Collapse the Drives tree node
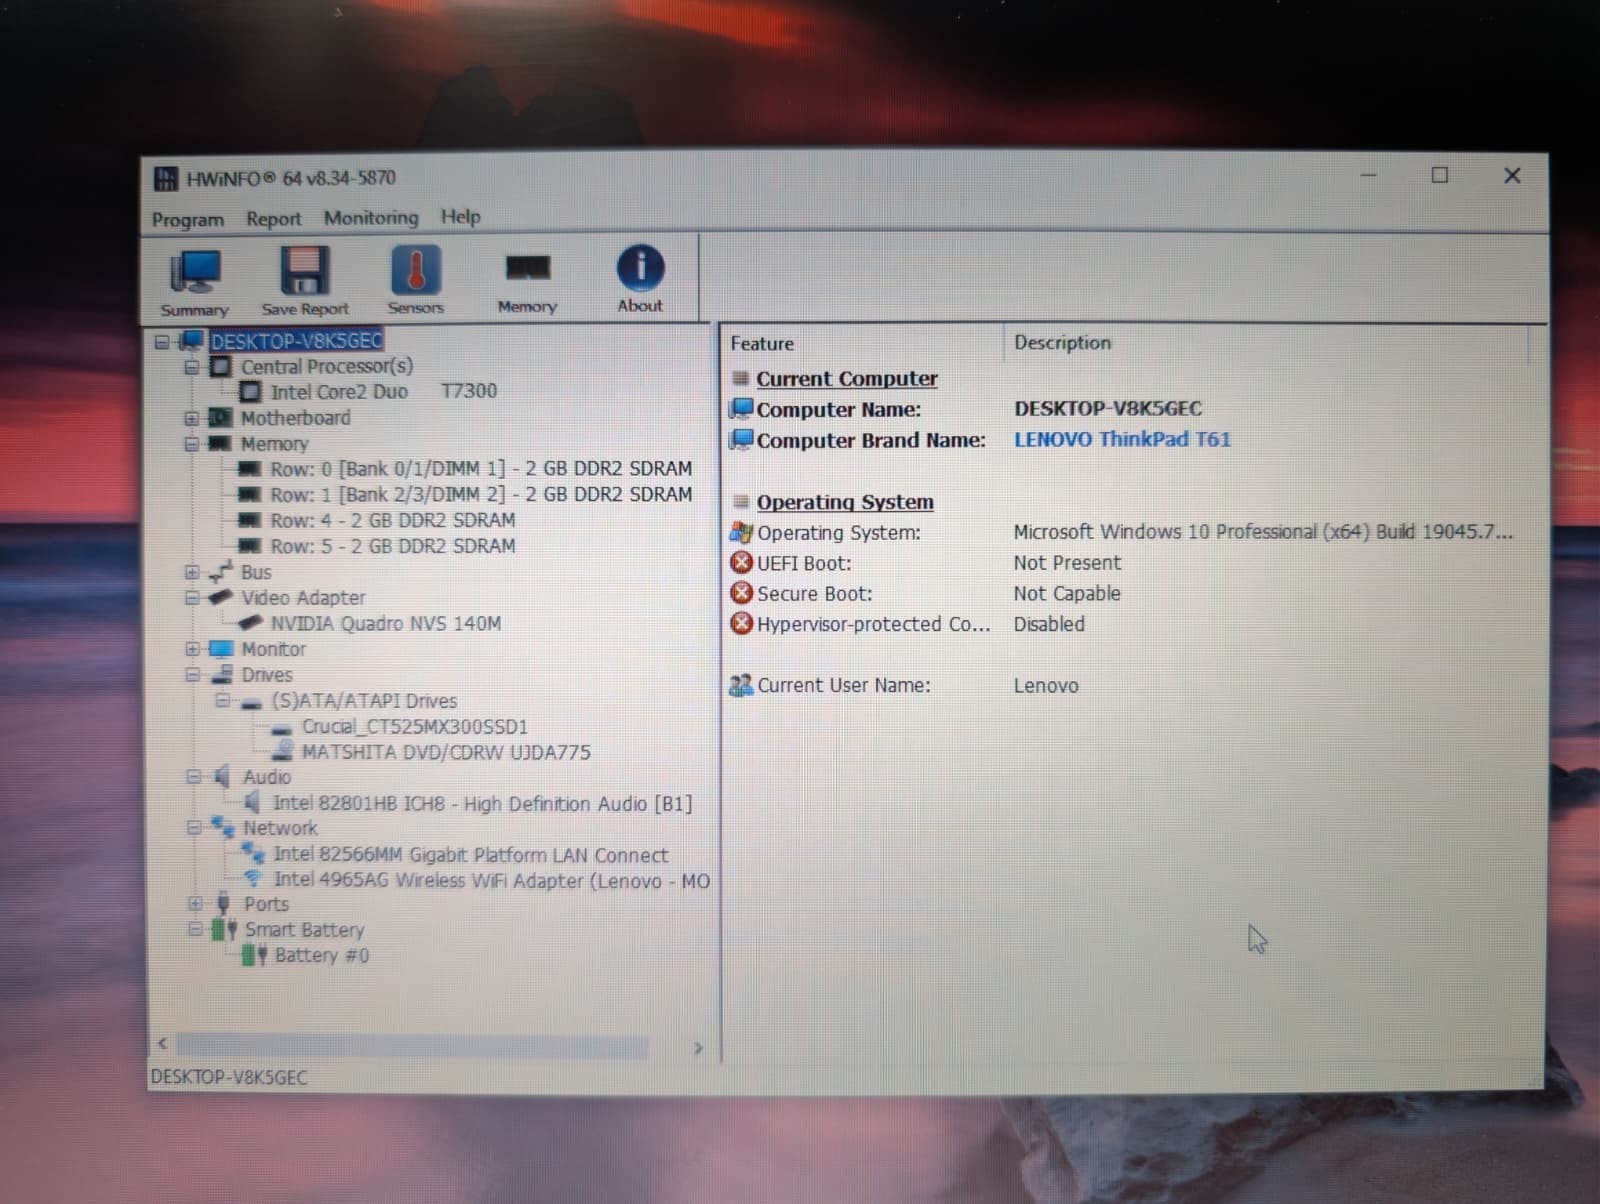 [x=192, y=675]
